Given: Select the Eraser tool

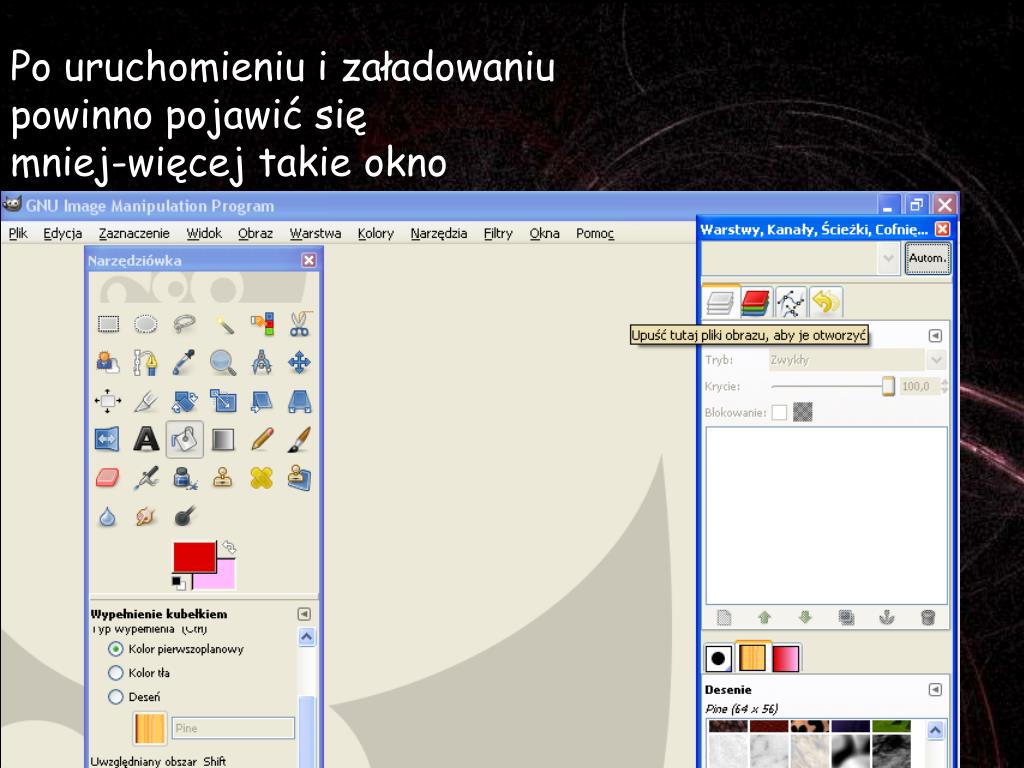Looking at the screenshot, I should point(108,478).
